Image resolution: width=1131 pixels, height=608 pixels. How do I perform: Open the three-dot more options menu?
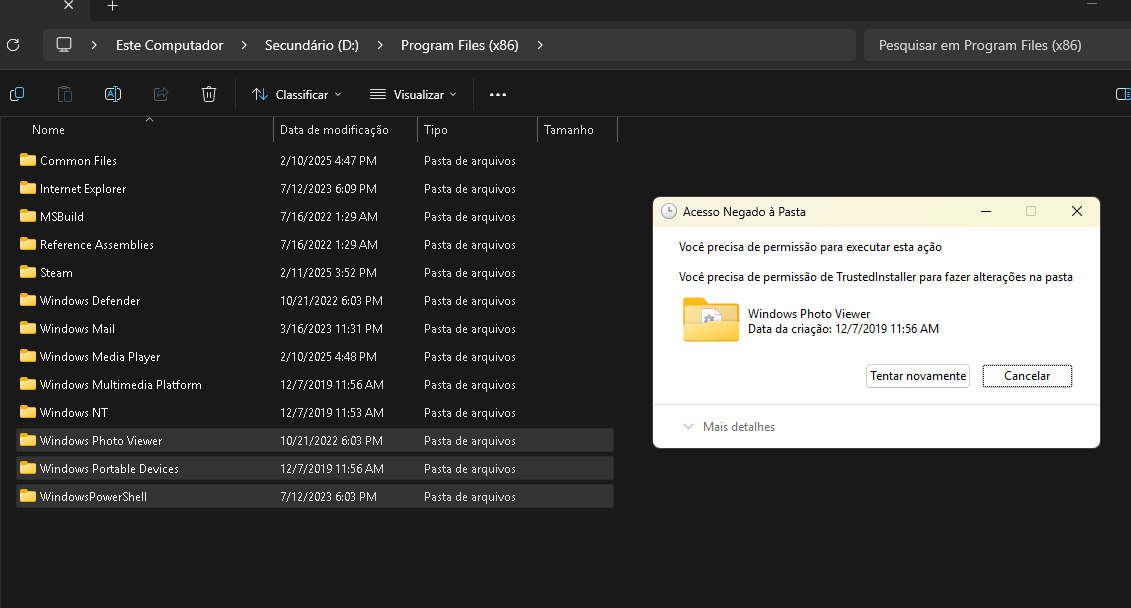click(x=498, y=94)
